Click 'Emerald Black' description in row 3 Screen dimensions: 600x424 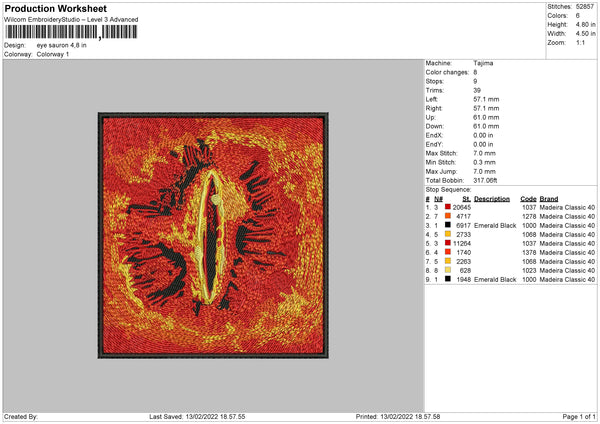pyautogui.click(x=495, y=226)
